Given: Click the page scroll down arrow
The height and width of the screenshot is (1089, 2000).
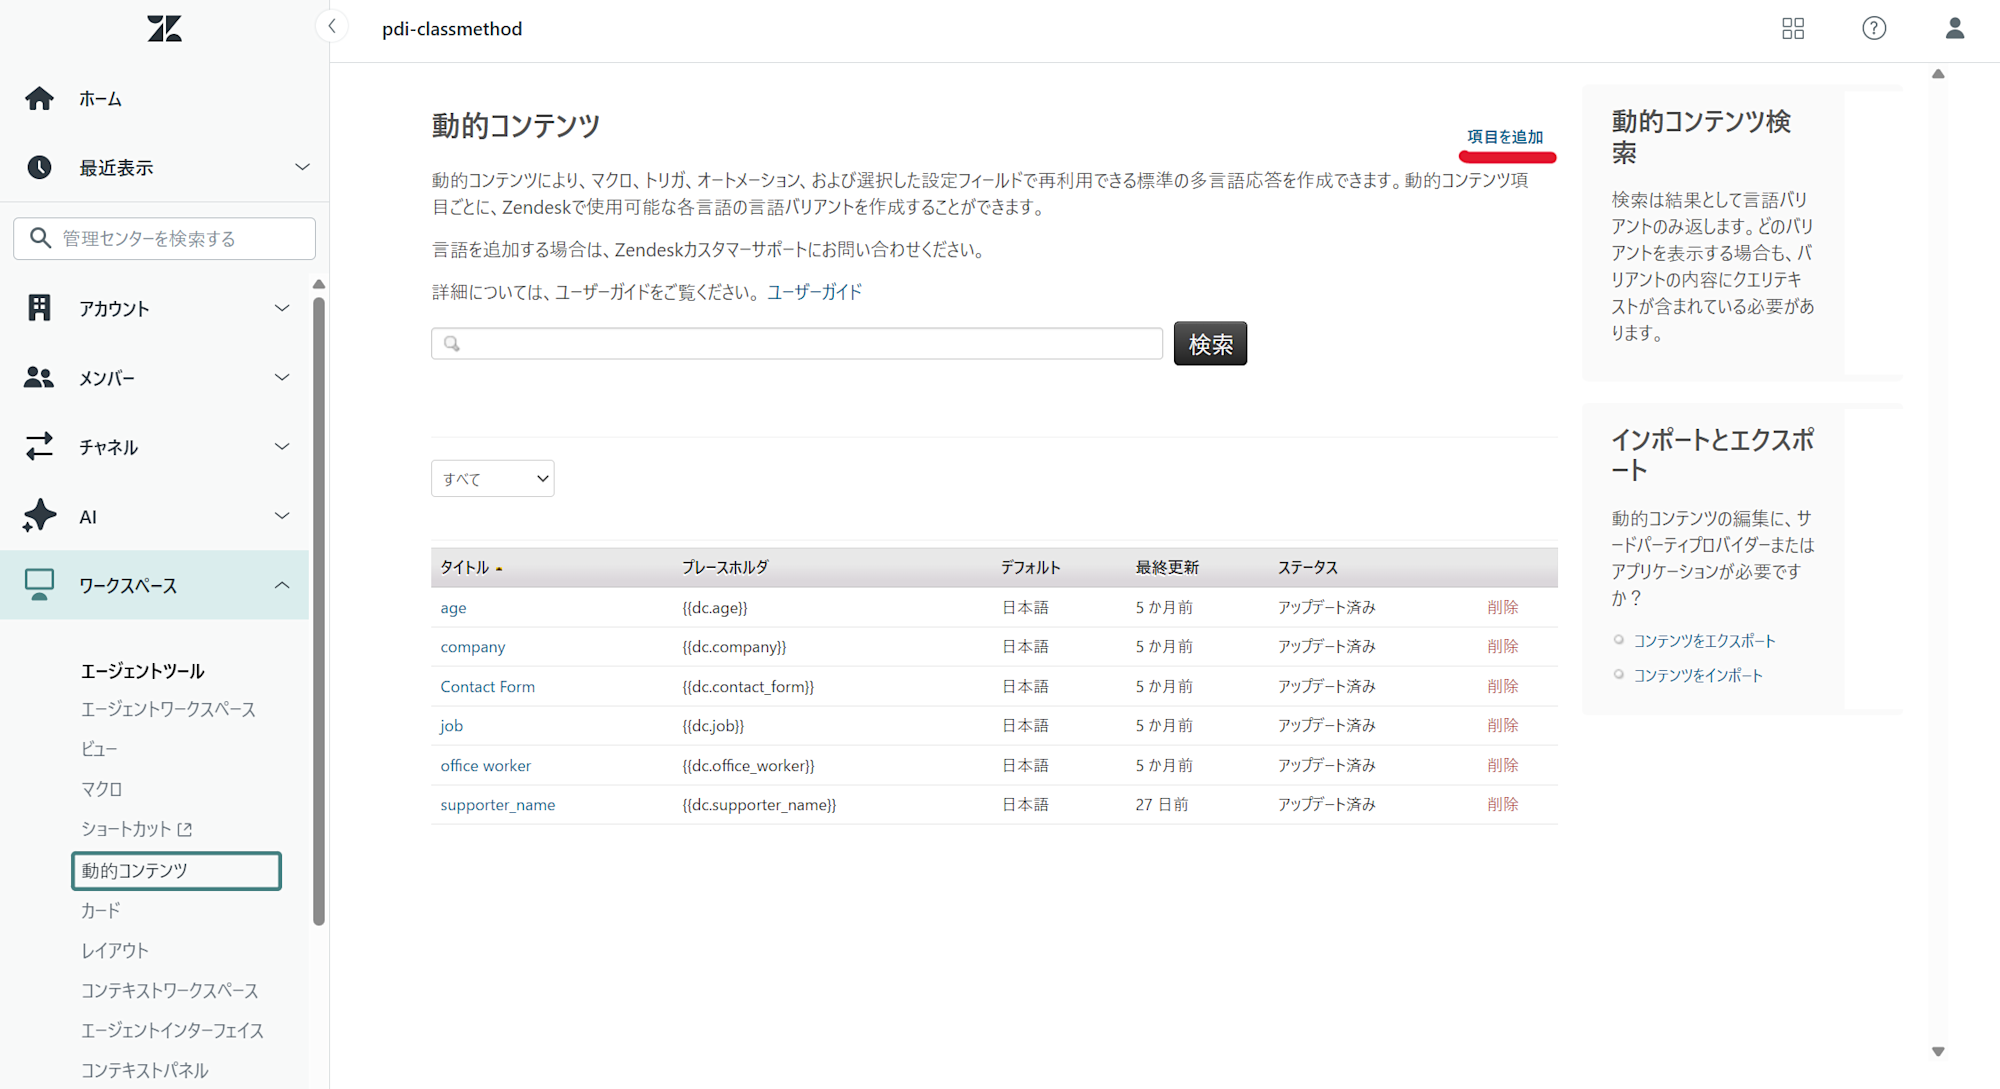Looking at the screenshot, I should 1938,1051.
